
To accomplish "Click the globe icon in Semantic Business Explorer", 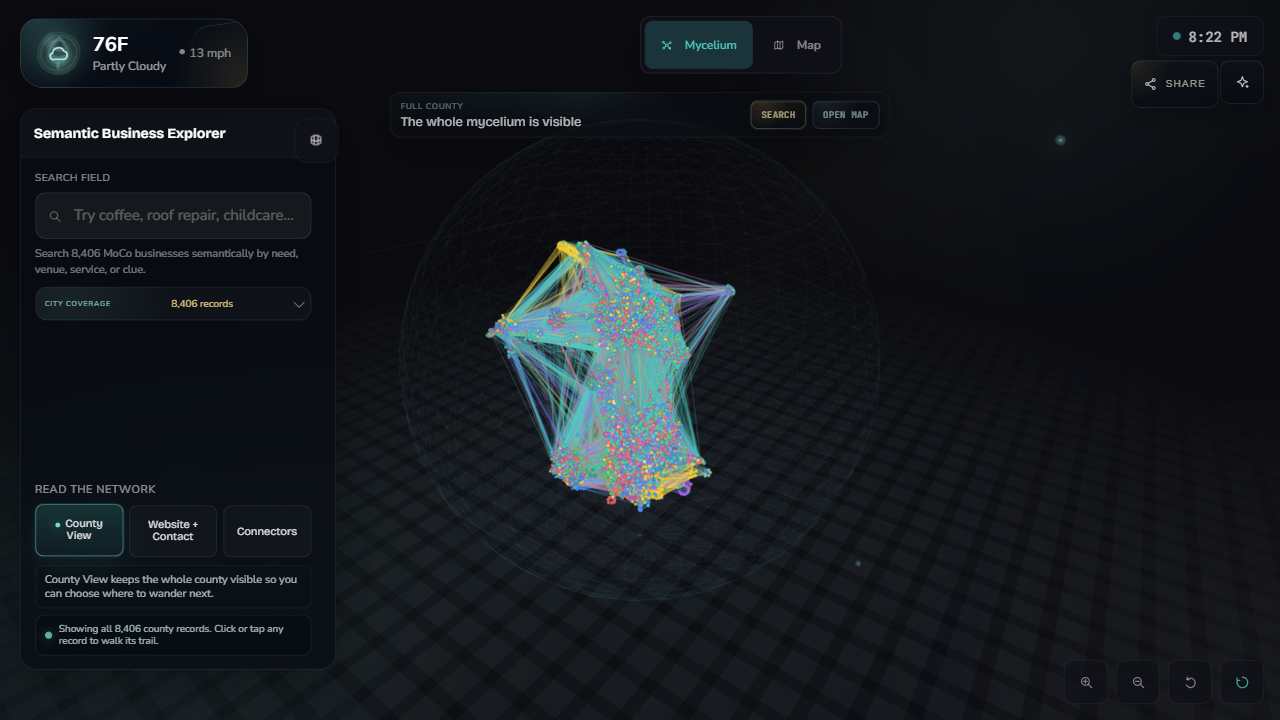I will point(316,140).
